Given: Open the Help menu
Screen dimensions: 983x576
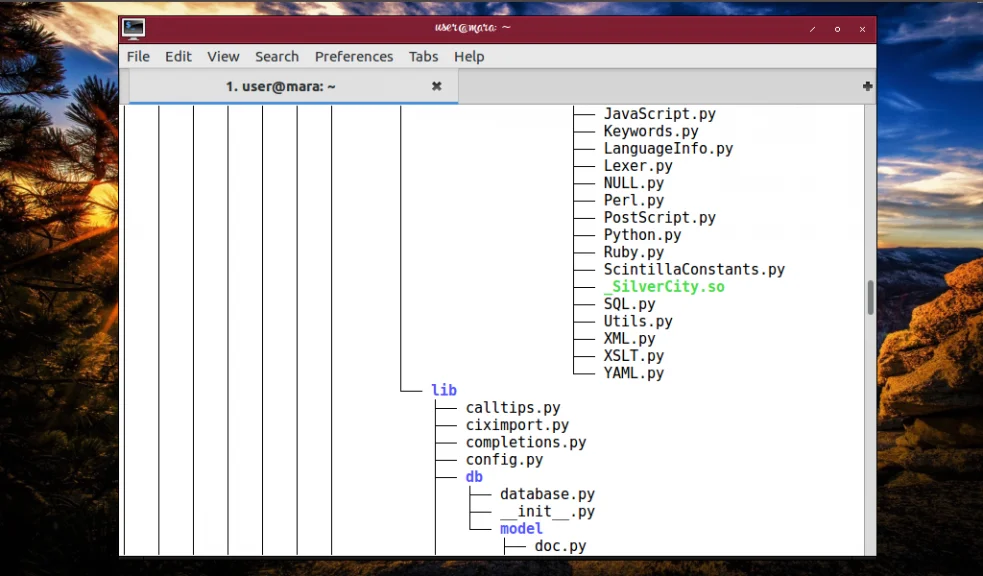Looking at the screenshot, I should click(468, 57).
